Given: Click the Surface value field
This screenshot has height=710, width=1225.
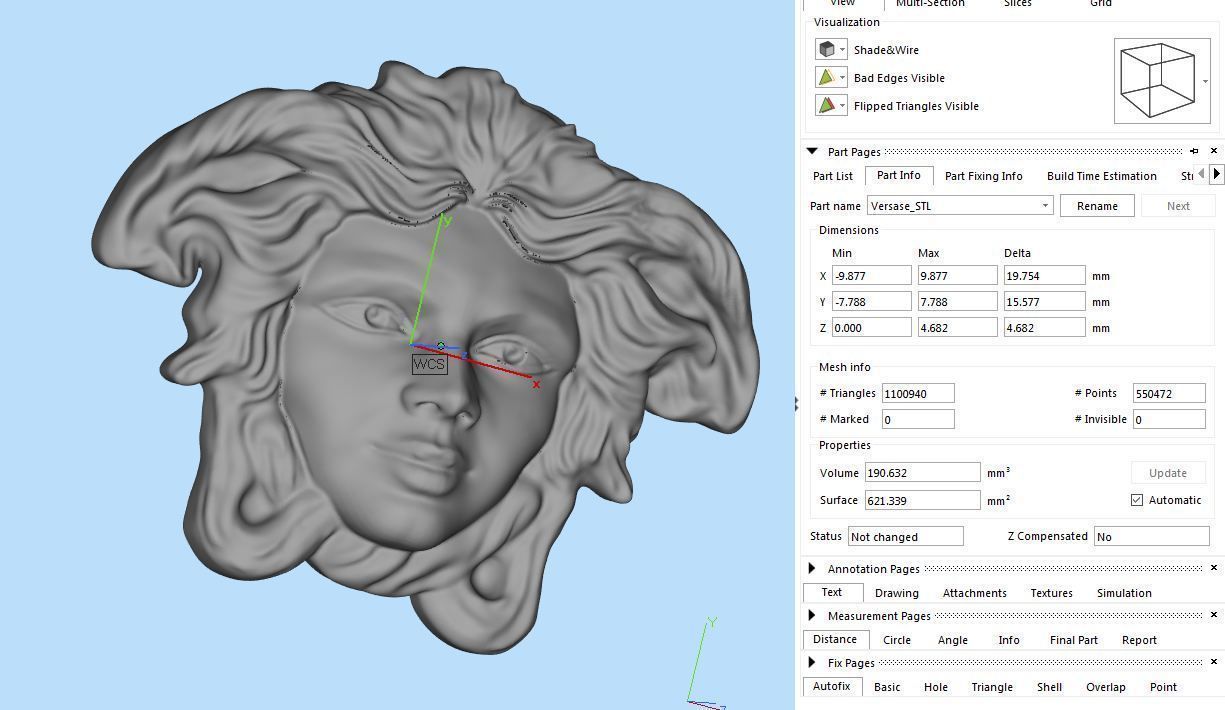Looking at the screenshot, I should point(922,500).
